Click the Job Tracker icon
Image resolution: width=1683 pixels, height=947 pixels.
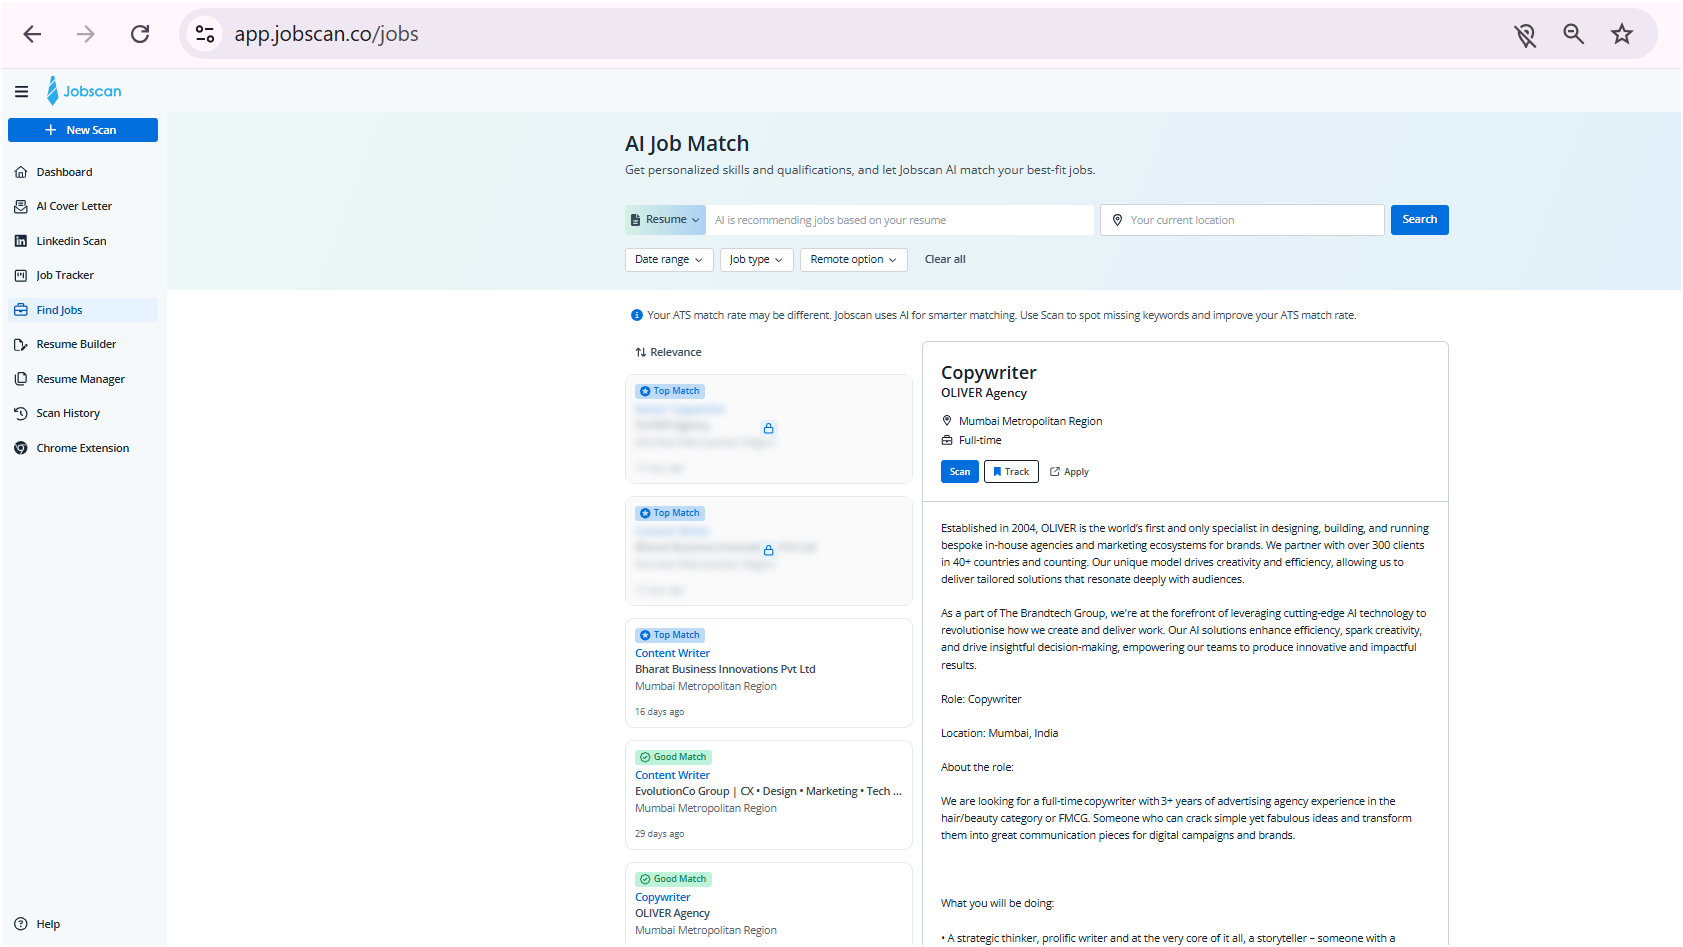(x=21, y=275)
